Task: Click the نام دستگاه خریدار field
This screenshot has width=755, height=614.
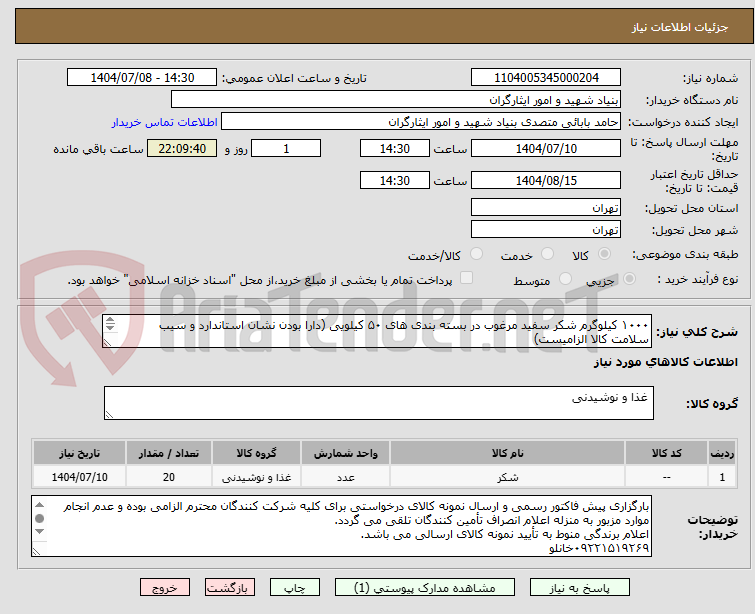Action: pyautogui.click(x=396, y=100)
